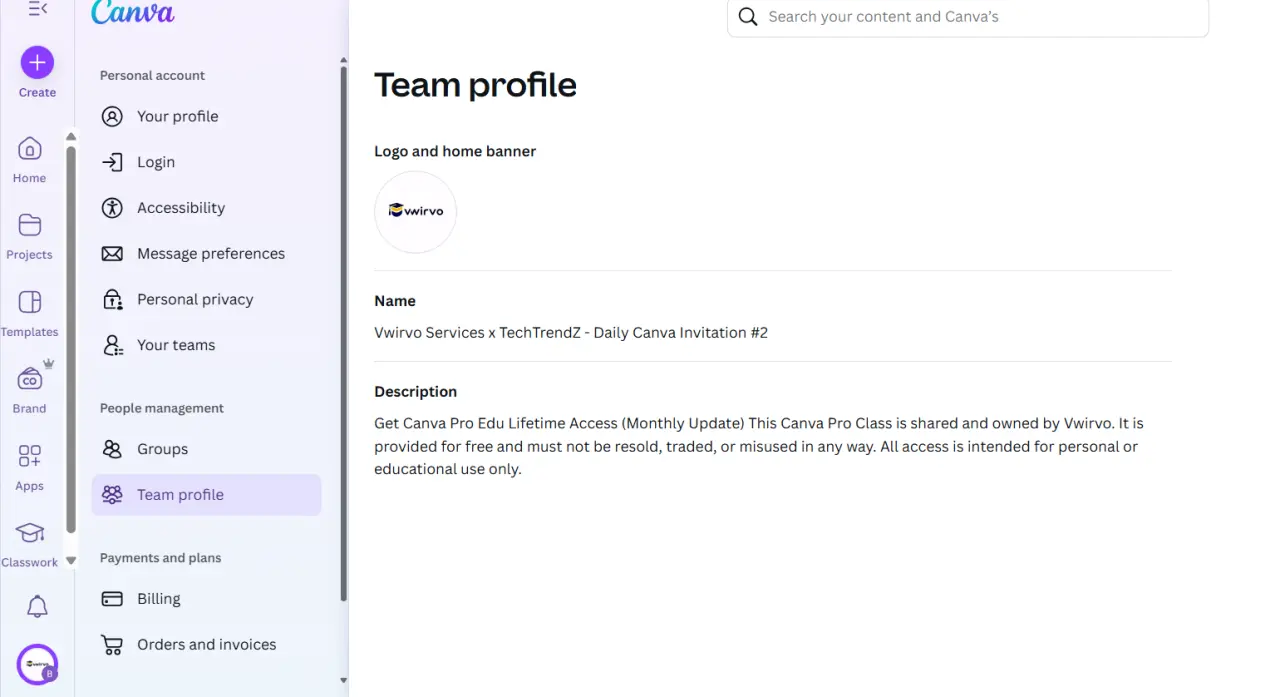Click the purple Create plus button

(x=37, y=63)
